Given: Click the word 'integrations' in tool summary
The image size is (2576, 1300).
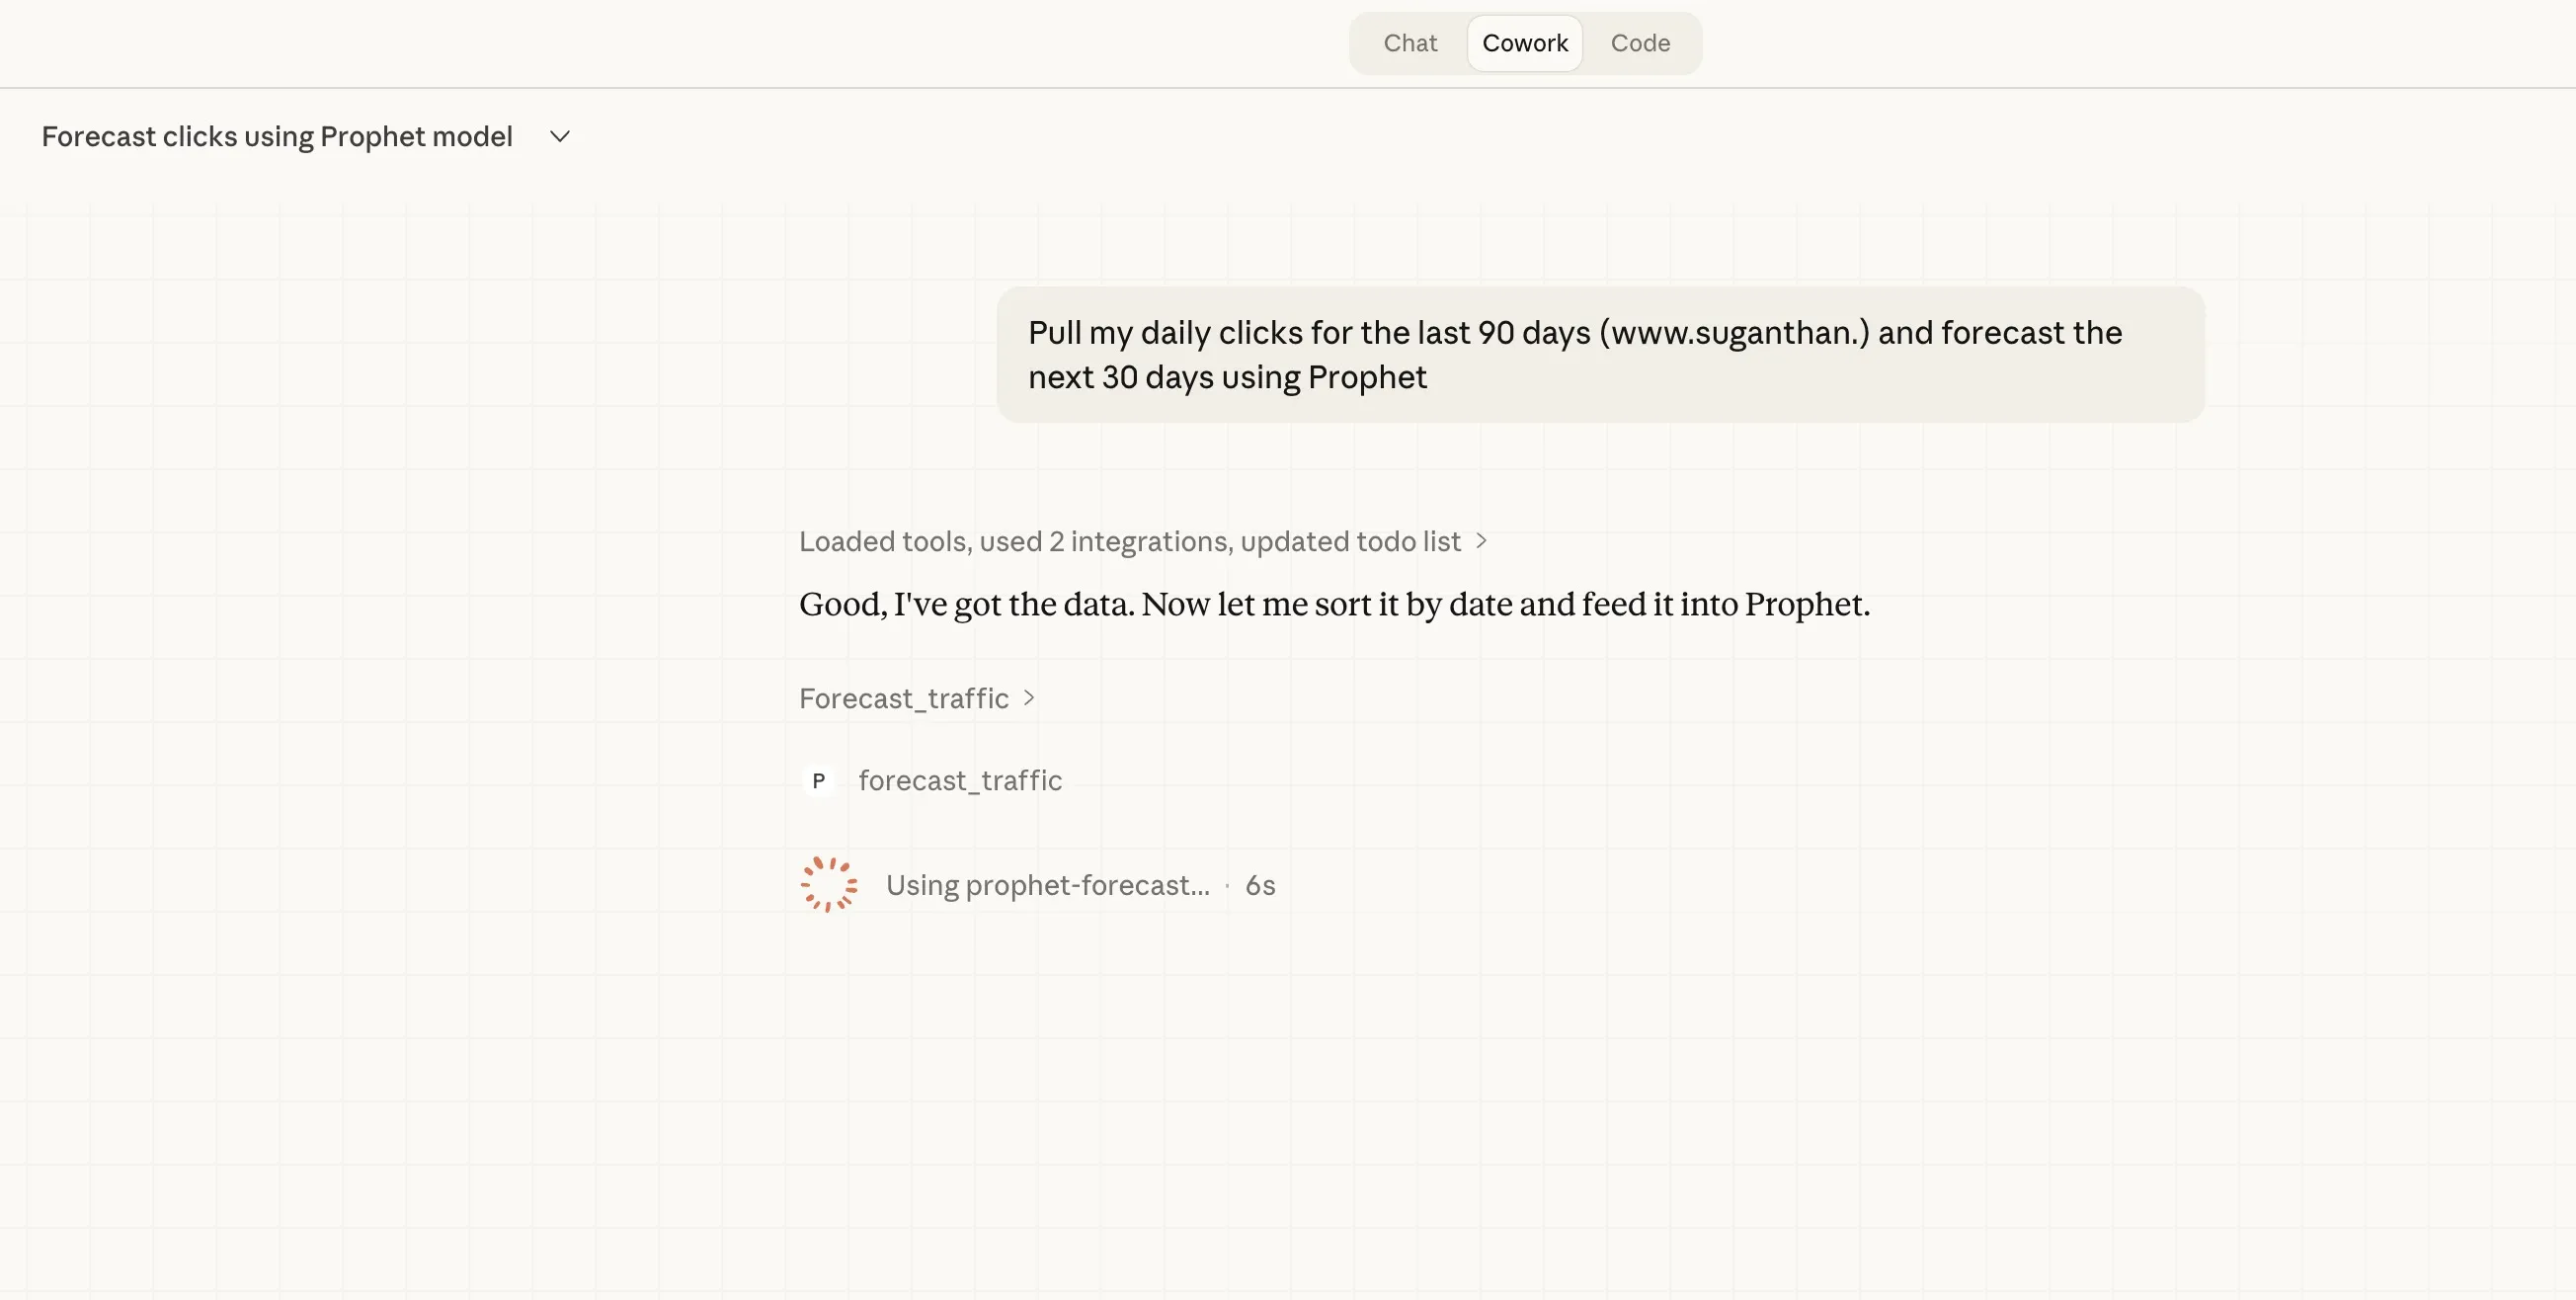Looking at the screenshot, I should [x=1149, y=541].
